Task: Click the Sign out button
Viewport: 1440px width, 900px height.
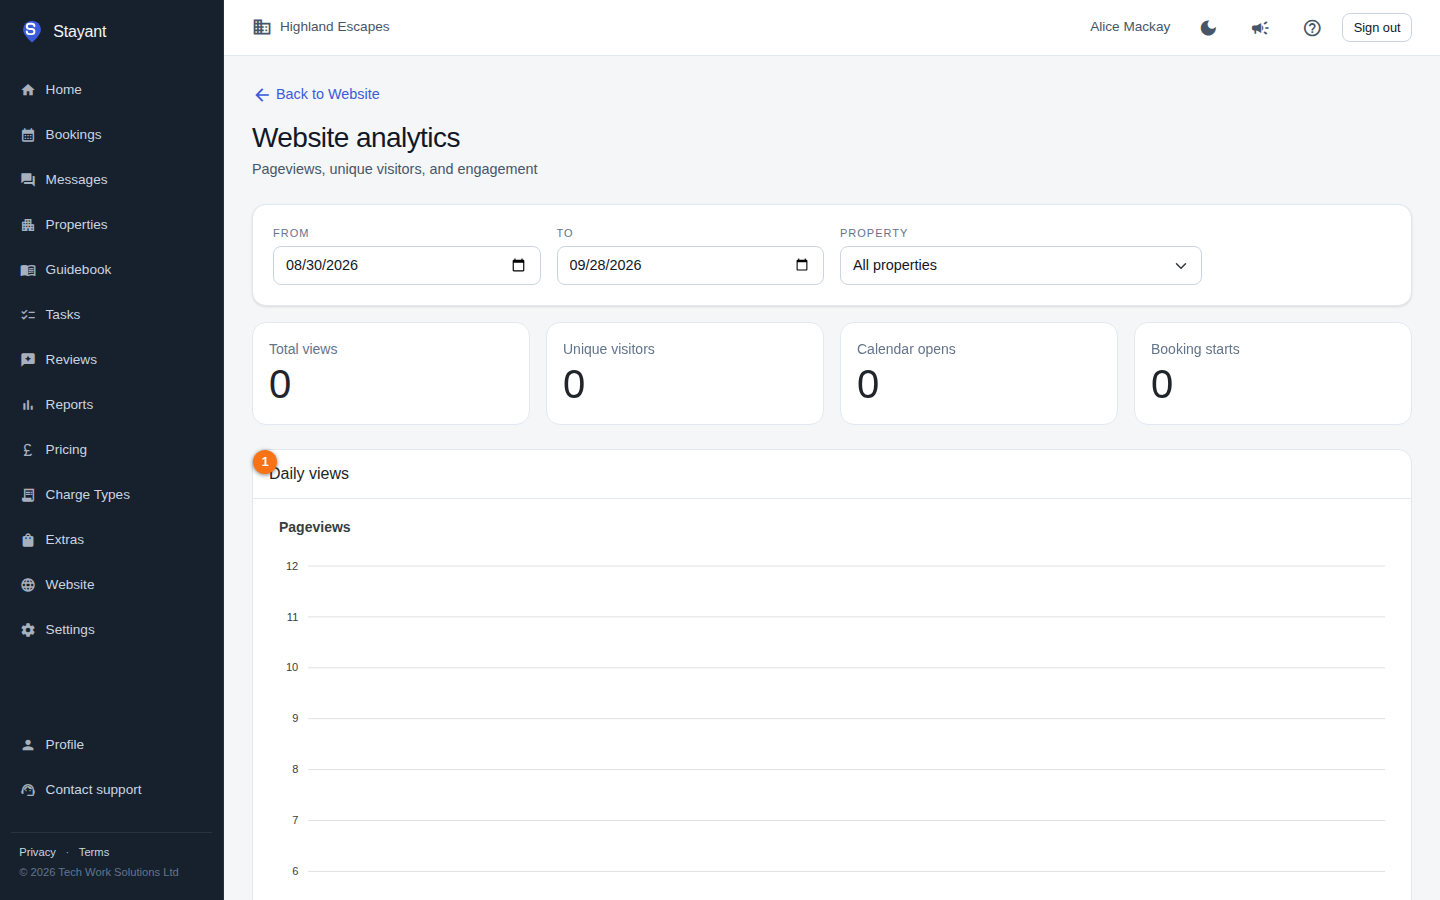Action: pyautogui.click(x=1376, y=28)
